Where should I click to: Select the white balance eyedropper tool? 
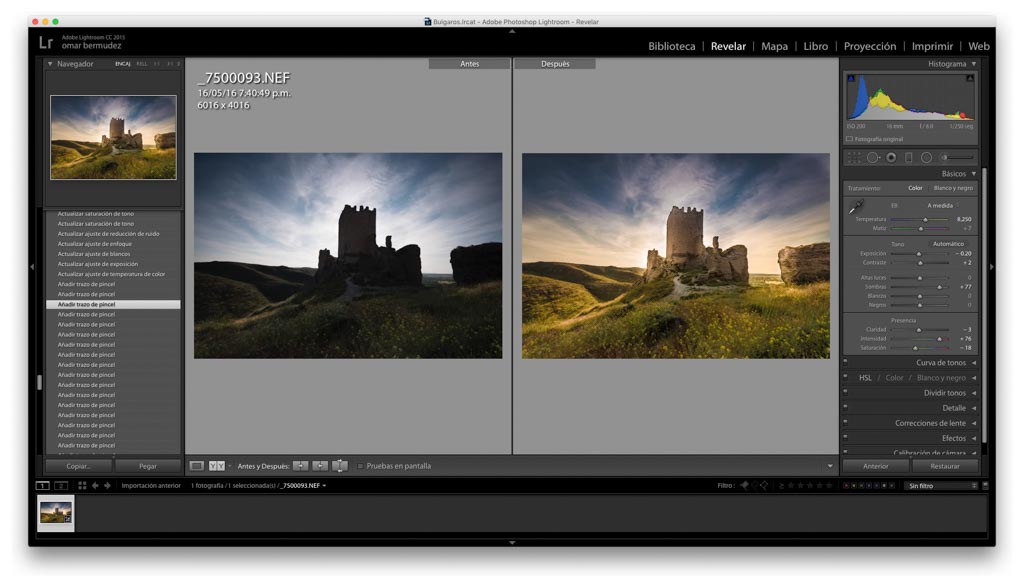click(856, 207)
